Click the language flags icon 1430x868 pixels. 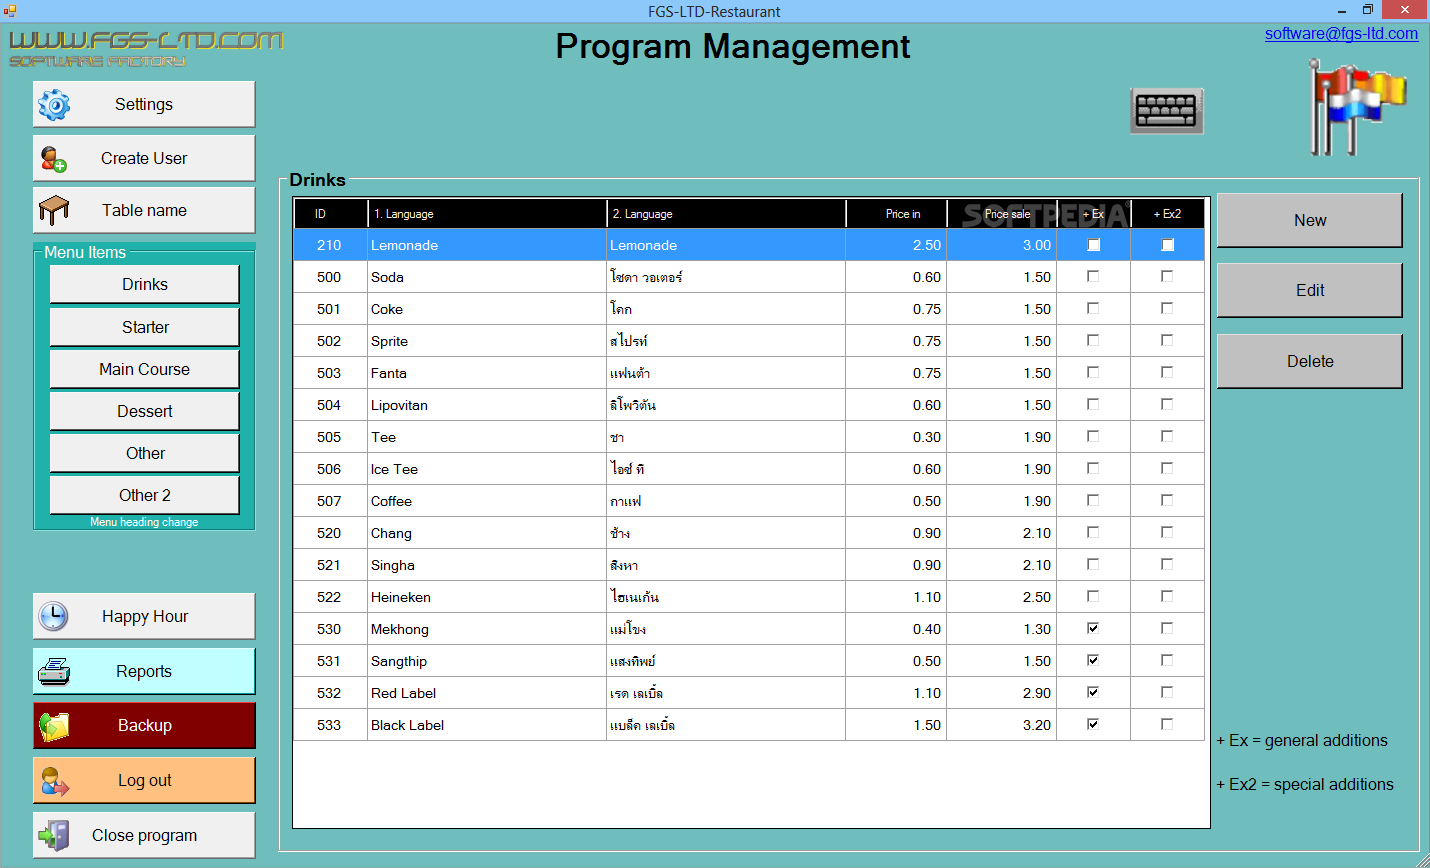point(1357,107)
